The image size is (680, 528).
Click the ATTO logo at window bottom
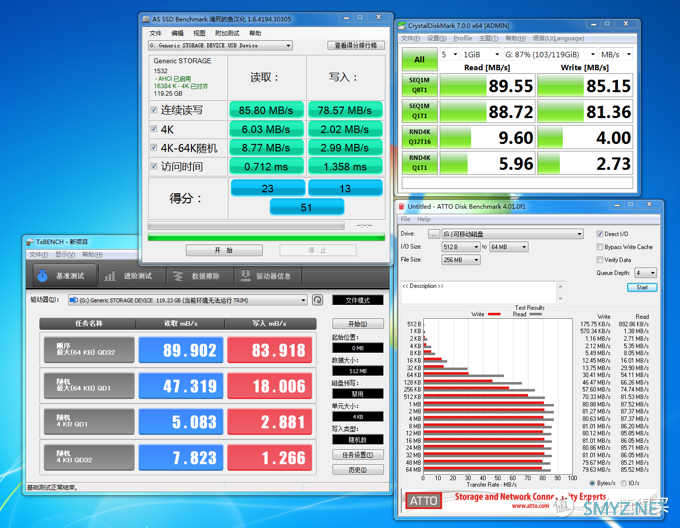[423, 501]
